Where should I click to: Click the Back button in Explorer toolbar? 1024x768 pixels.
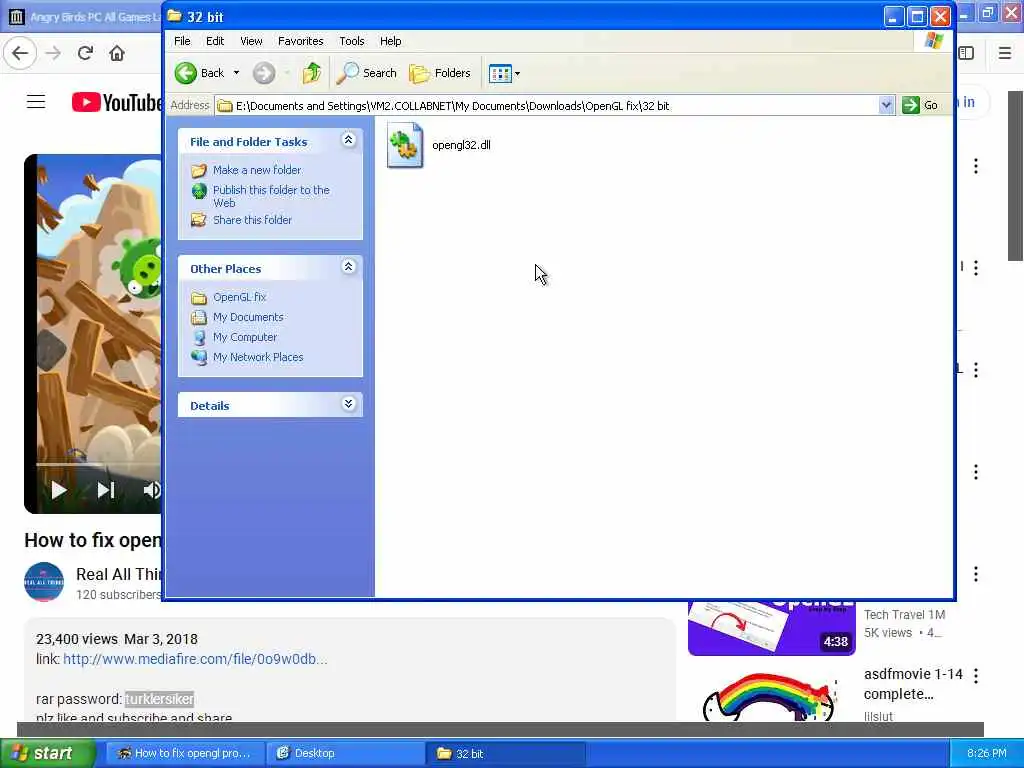[x=200, y=73]
